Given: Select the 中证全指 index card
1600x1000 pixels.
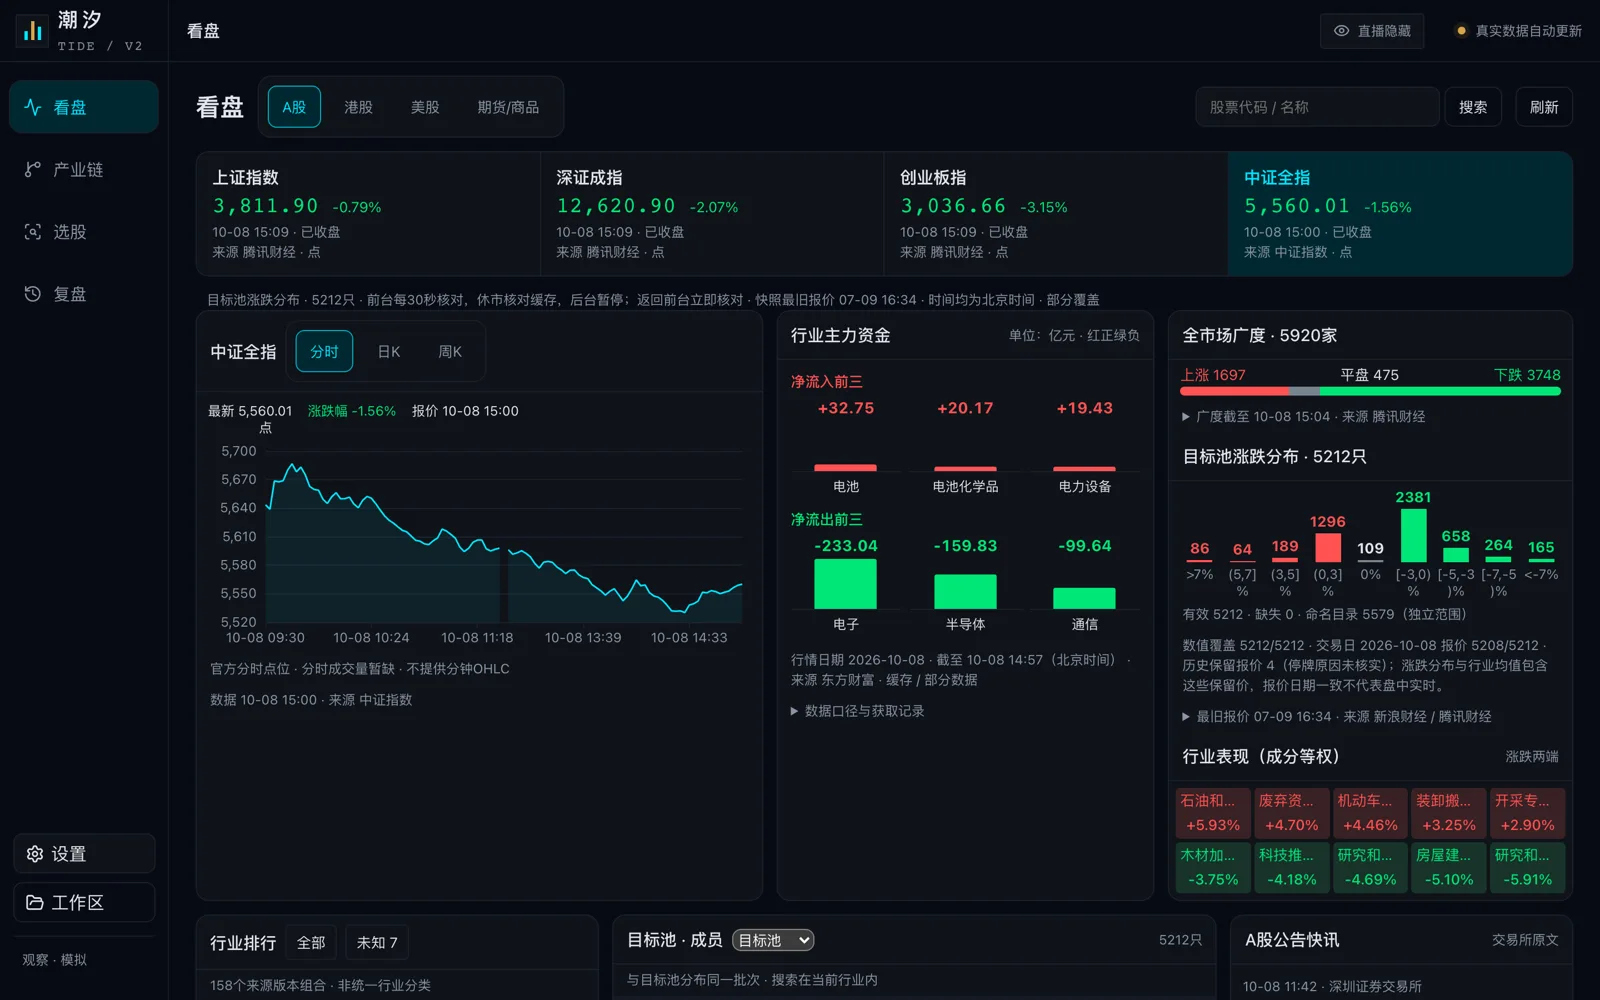Looking at the screenshot, I should click(1400, 214).
